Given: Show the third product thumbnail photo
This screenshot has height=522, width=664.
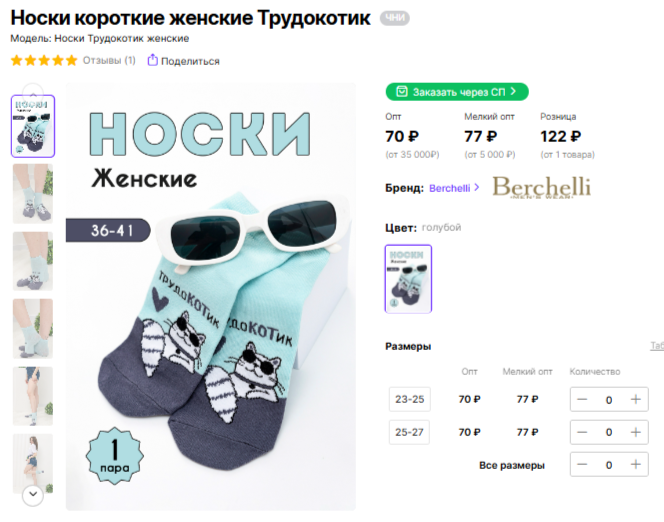Looking at the screenshot, I should coord(33,261).
